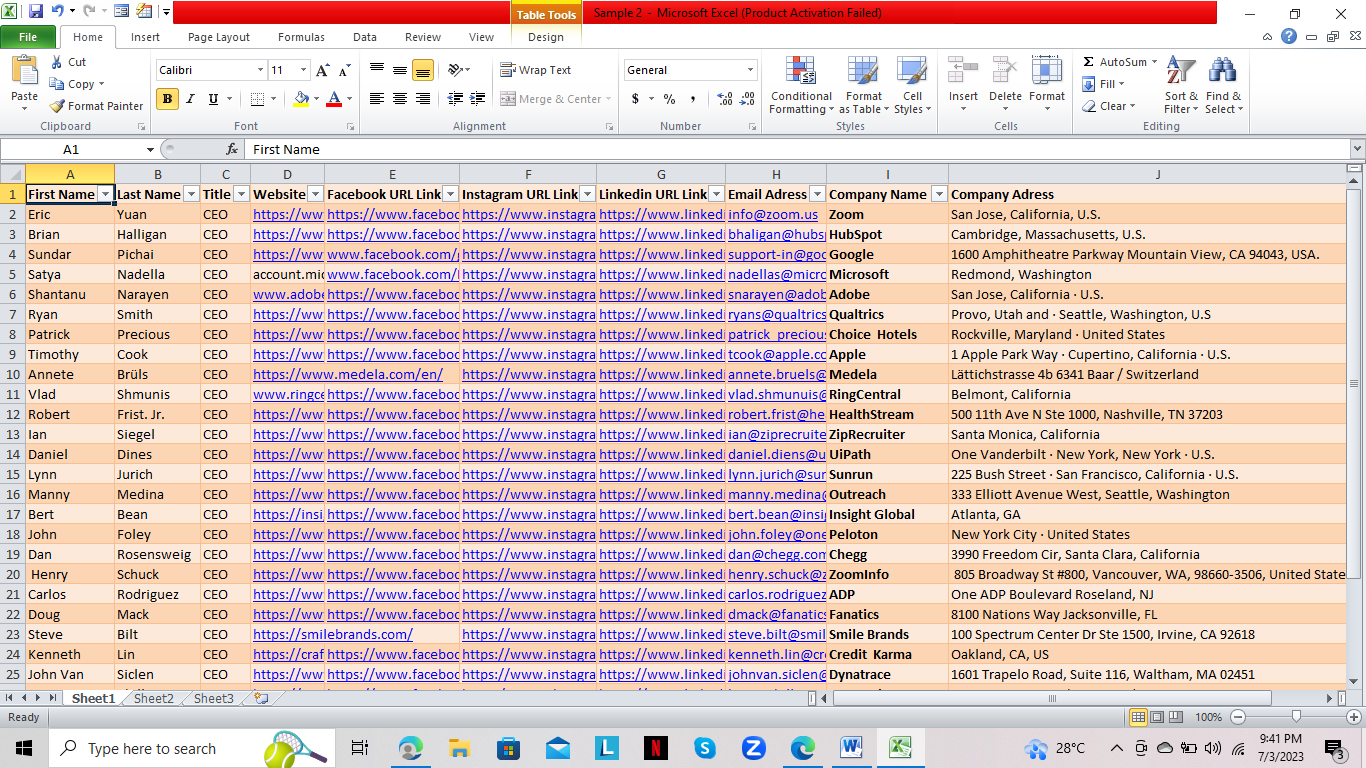Viewport: 1366px width, 768px height.
Task: Switch to the Data tab
Action: pyautogui.click(x=365, y=37)
